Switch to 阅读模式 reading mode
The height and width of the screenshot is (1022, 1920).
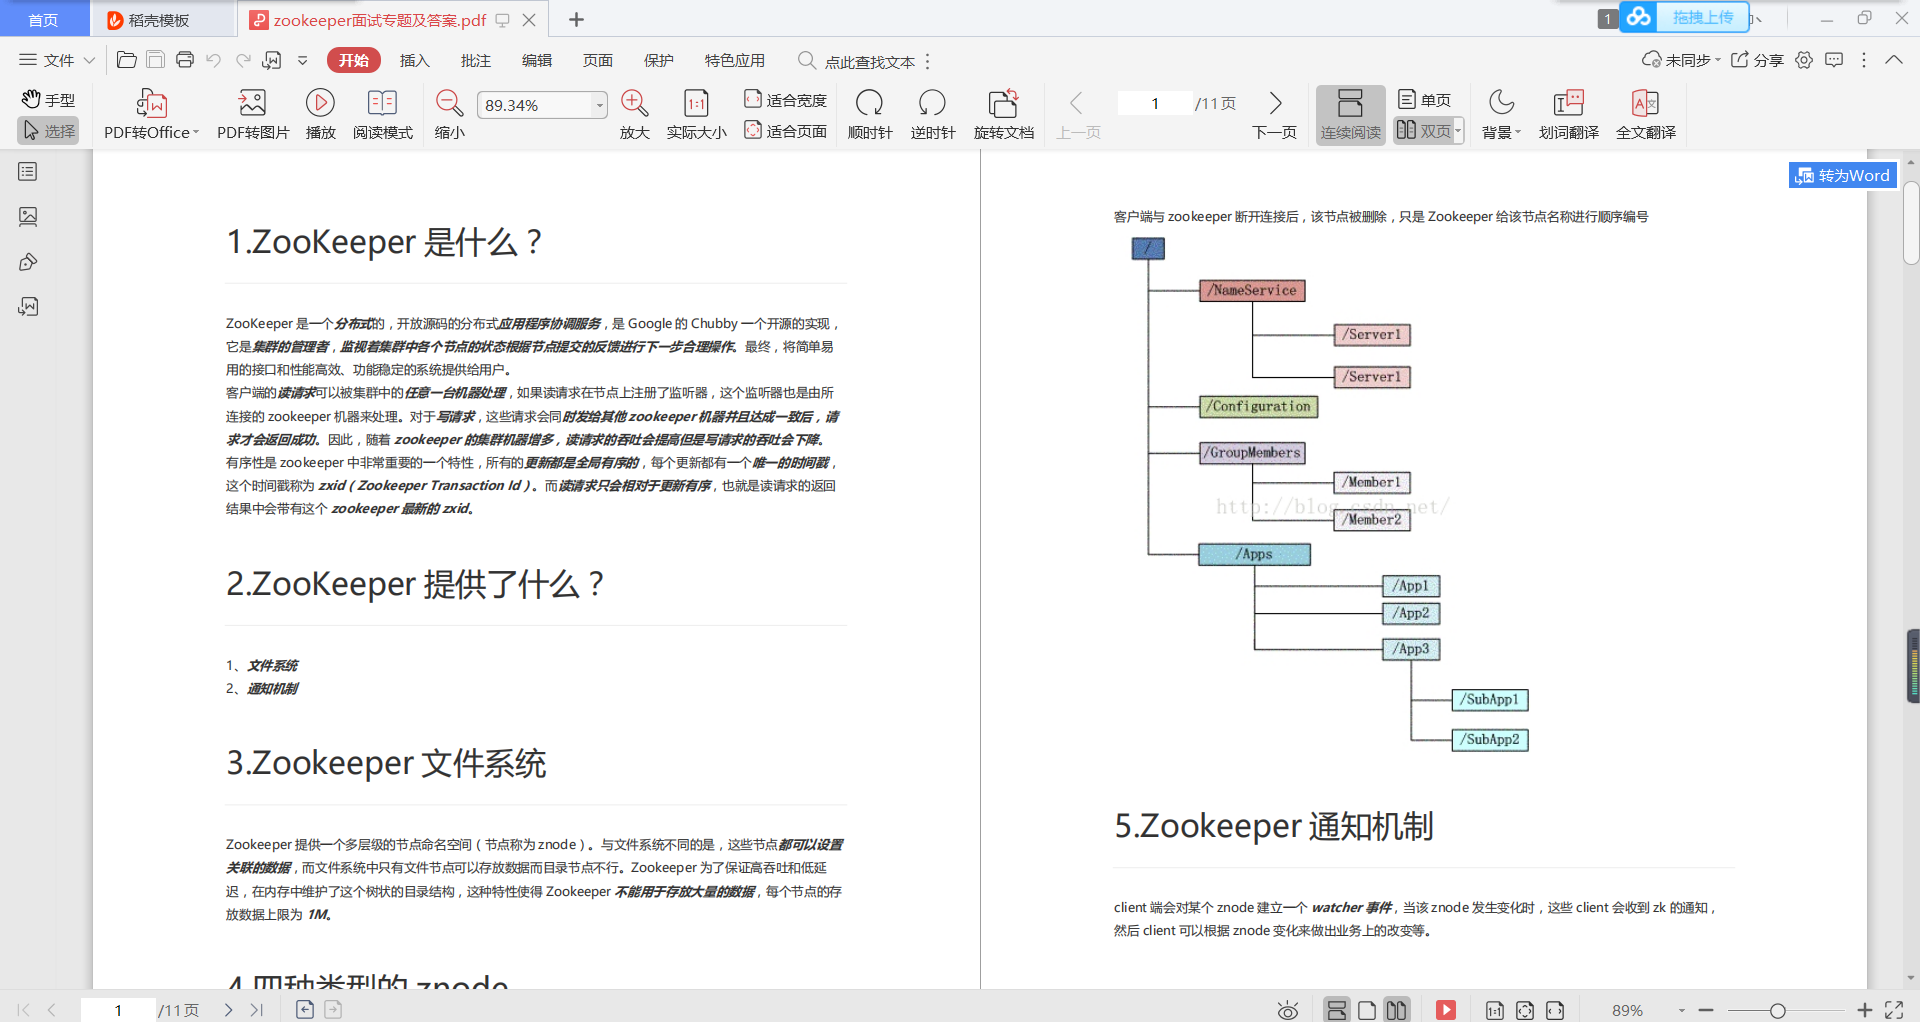click(x=382, y=115)
